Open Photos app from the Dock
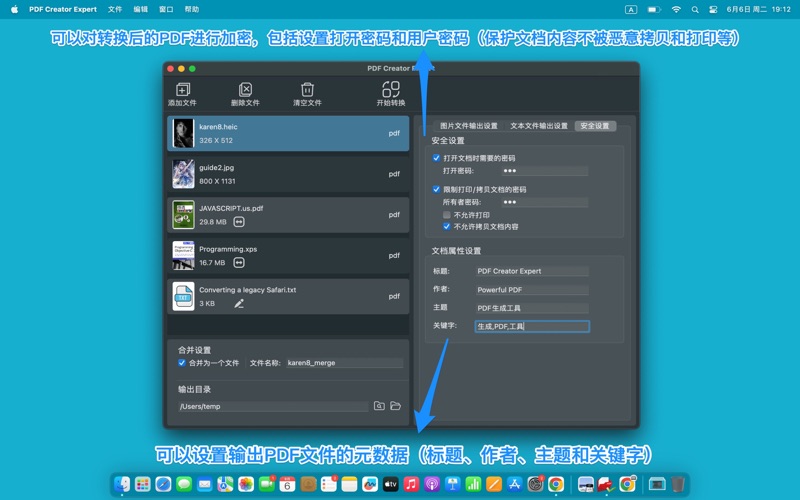Image resolution: width=800 pixels, height=500 pixels. tap(246, 484)
